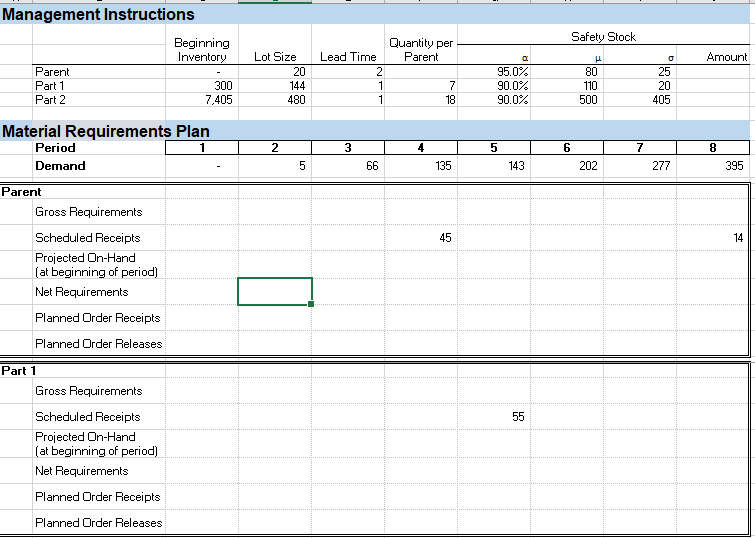
Task: Select the demand value 395
Action: coord(734,166)
